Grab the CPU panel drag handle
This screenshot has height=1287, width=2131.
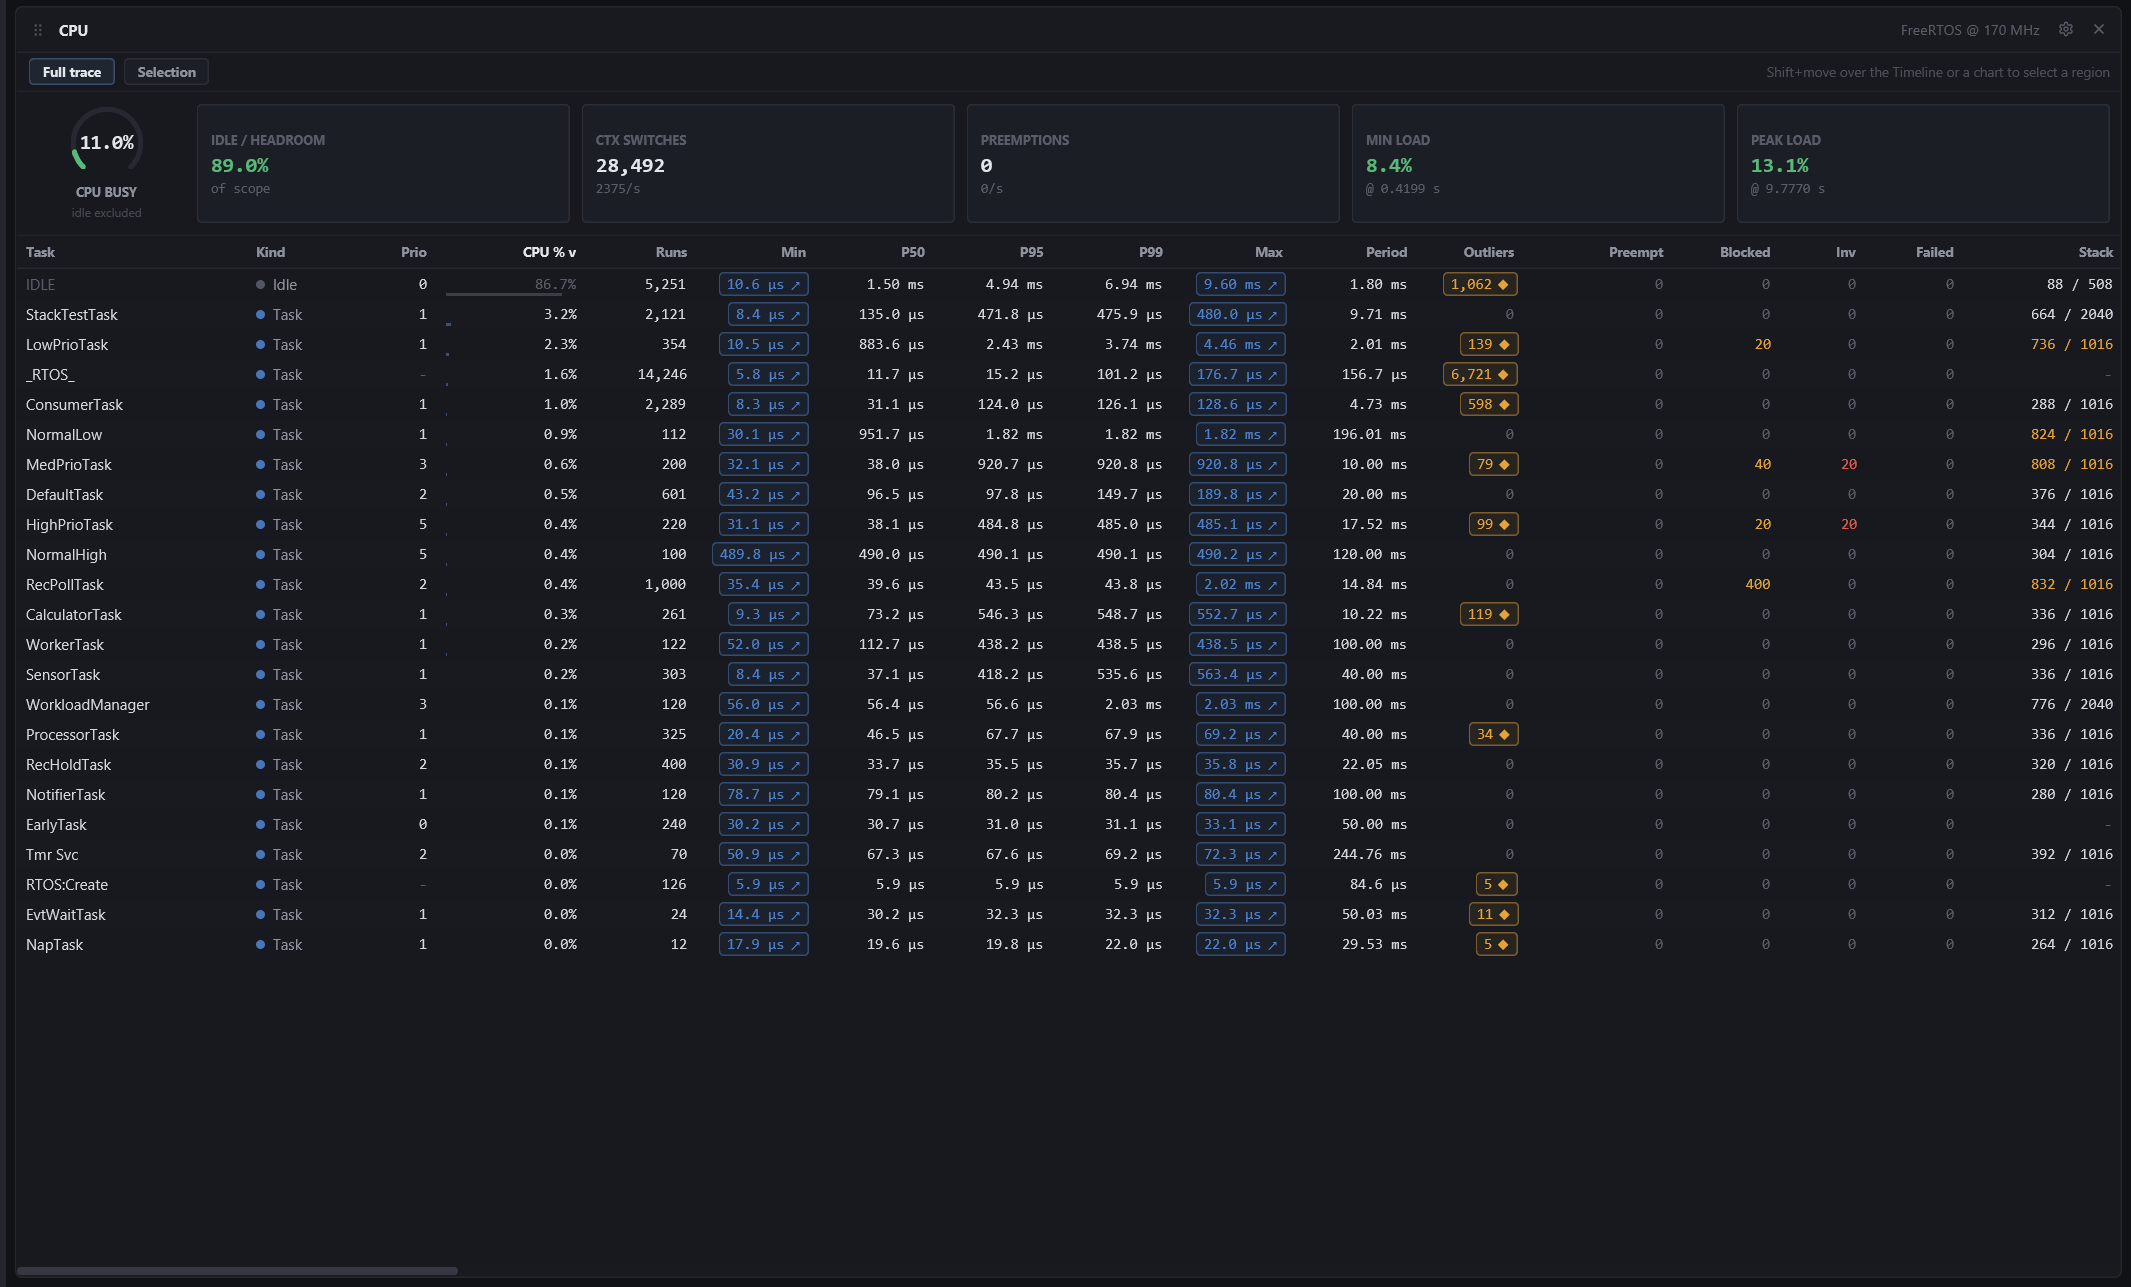[38, 30]
